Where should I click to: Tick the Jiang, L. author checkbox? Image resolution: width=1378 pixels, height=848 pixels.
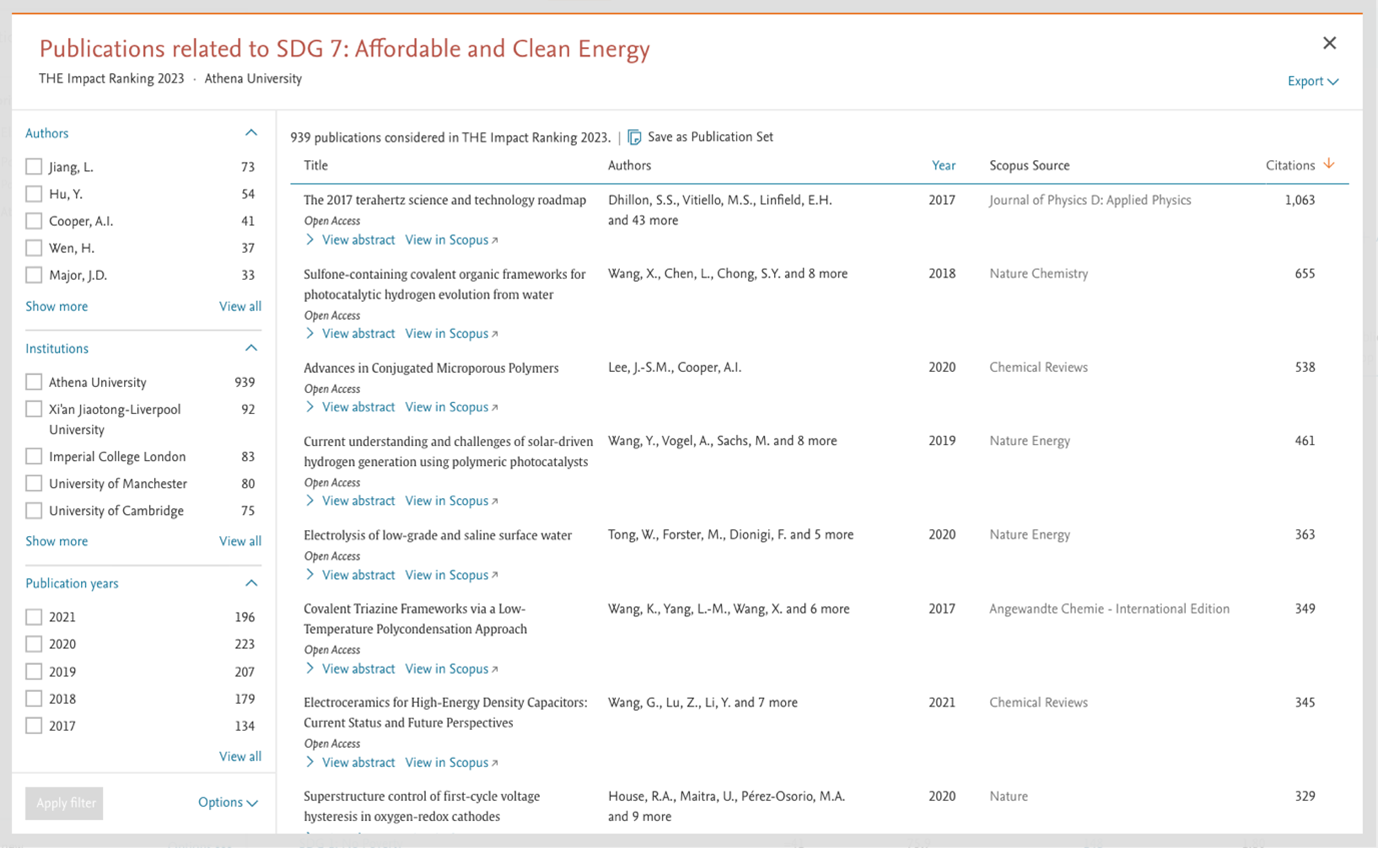34,167
